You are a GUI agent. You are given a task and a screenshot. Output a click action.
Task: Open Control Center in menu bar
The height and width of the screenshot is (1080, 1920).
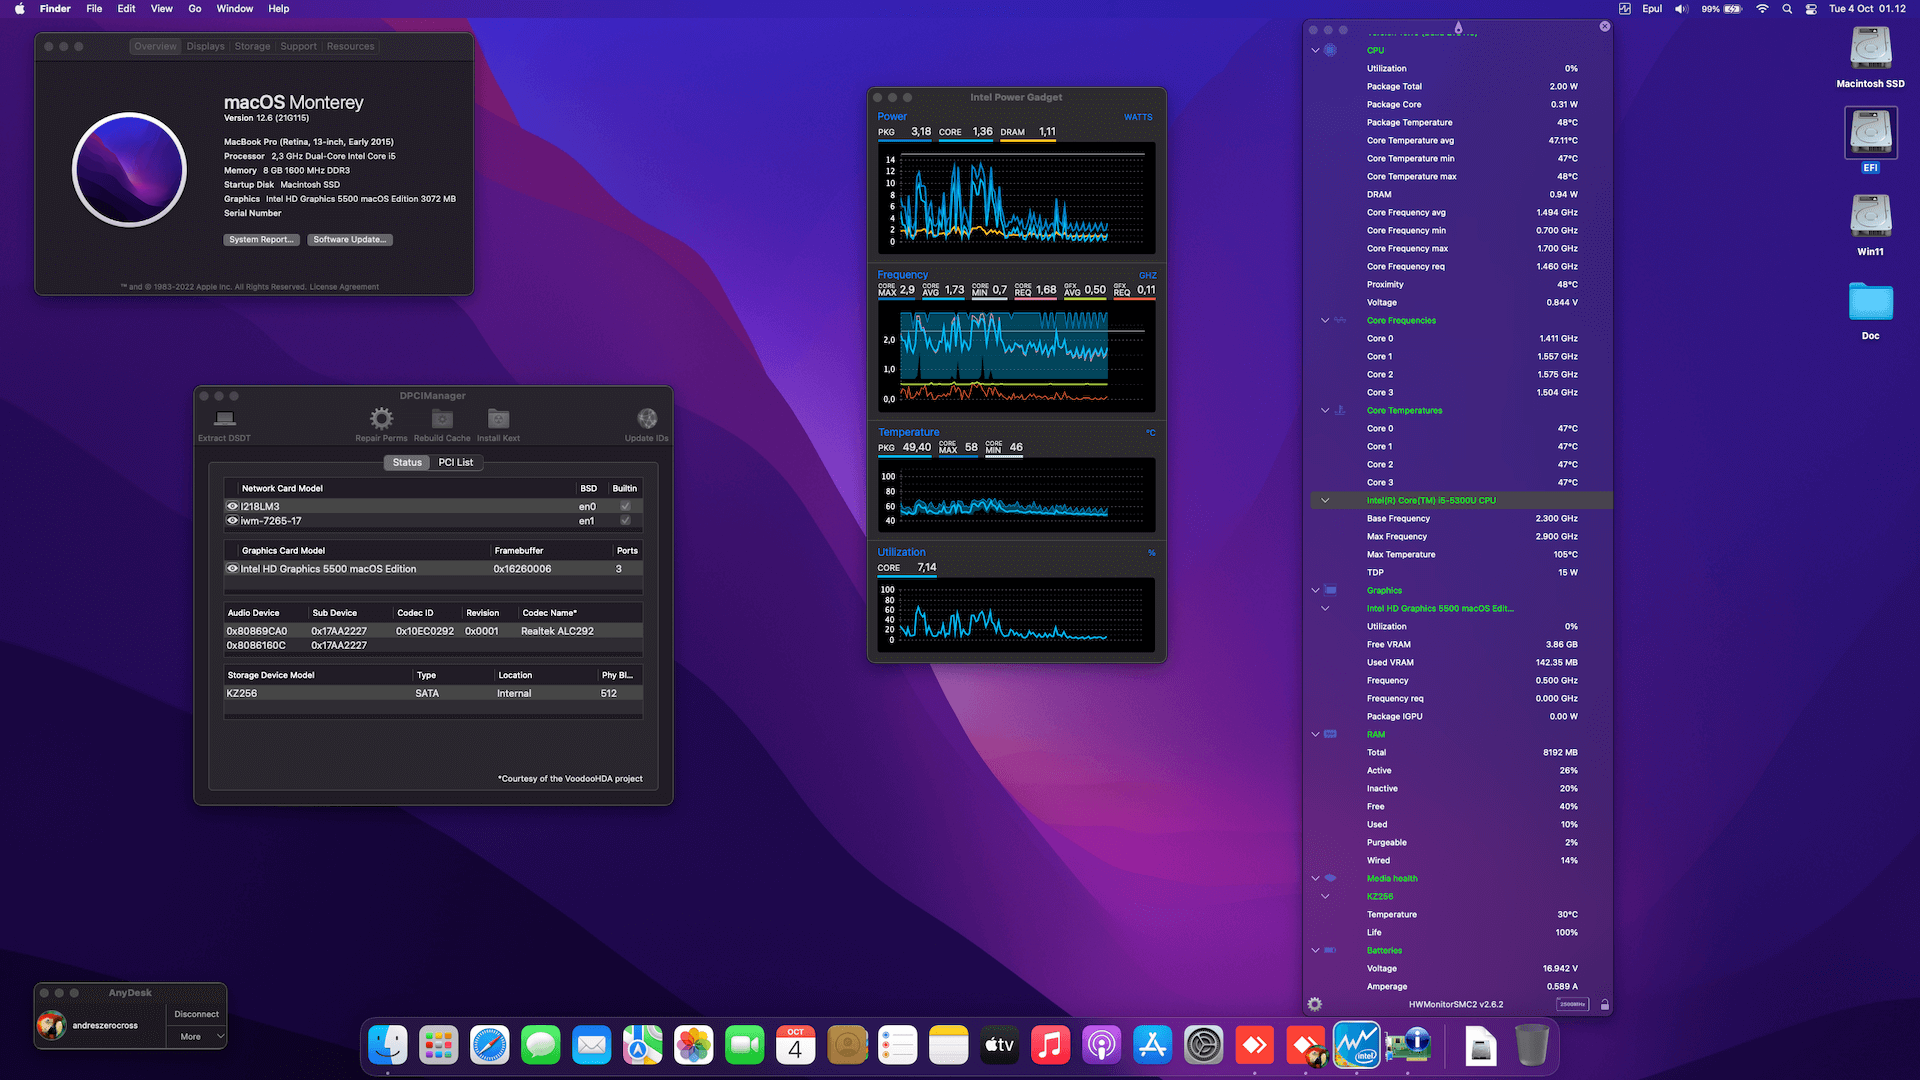coord(1811,9)
